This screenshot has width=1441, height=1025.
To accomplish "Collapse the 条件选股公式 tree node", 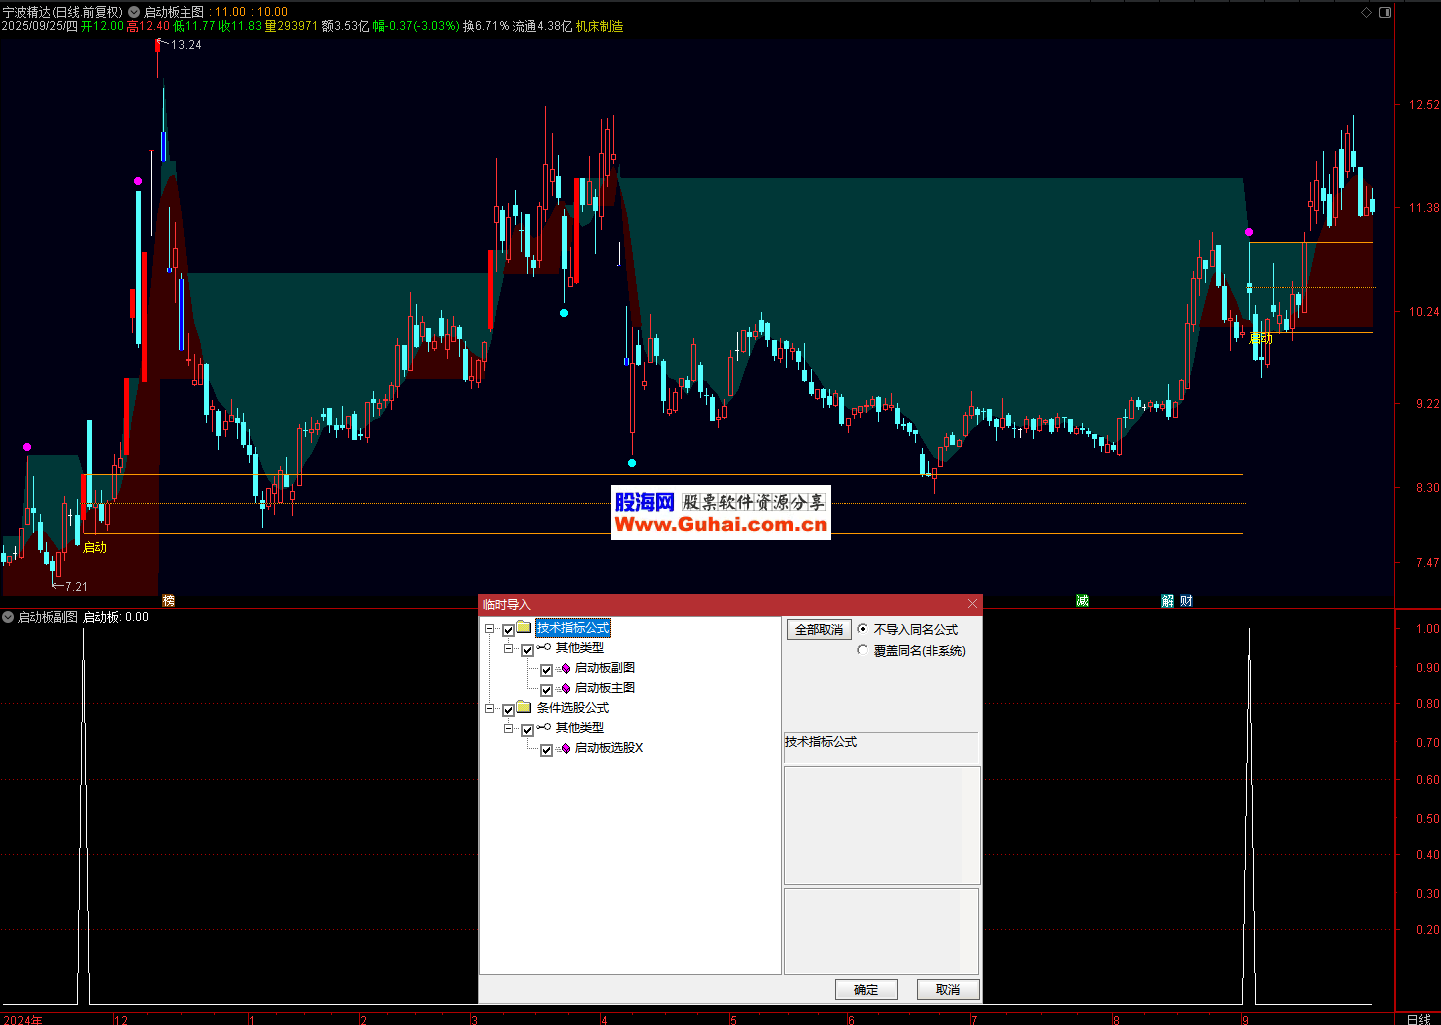I will (x=490, y=709).
